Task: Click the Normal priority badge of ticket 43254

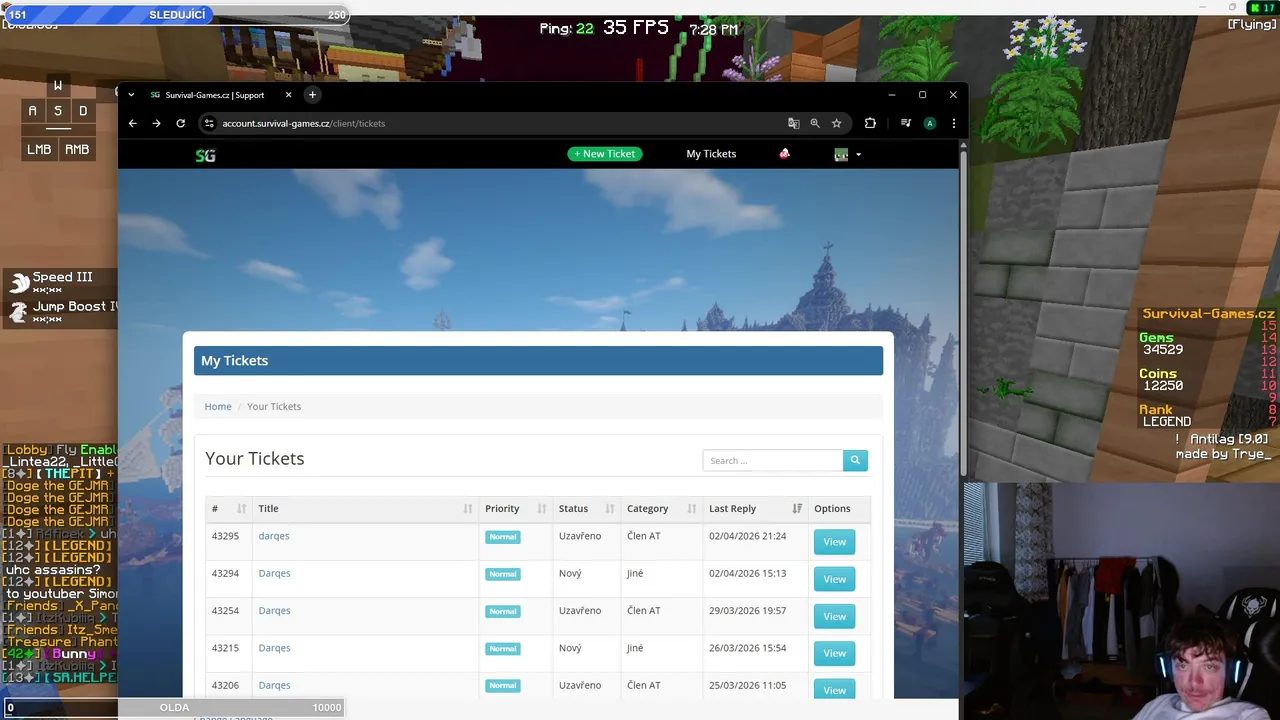Action: tap(503, 611)
